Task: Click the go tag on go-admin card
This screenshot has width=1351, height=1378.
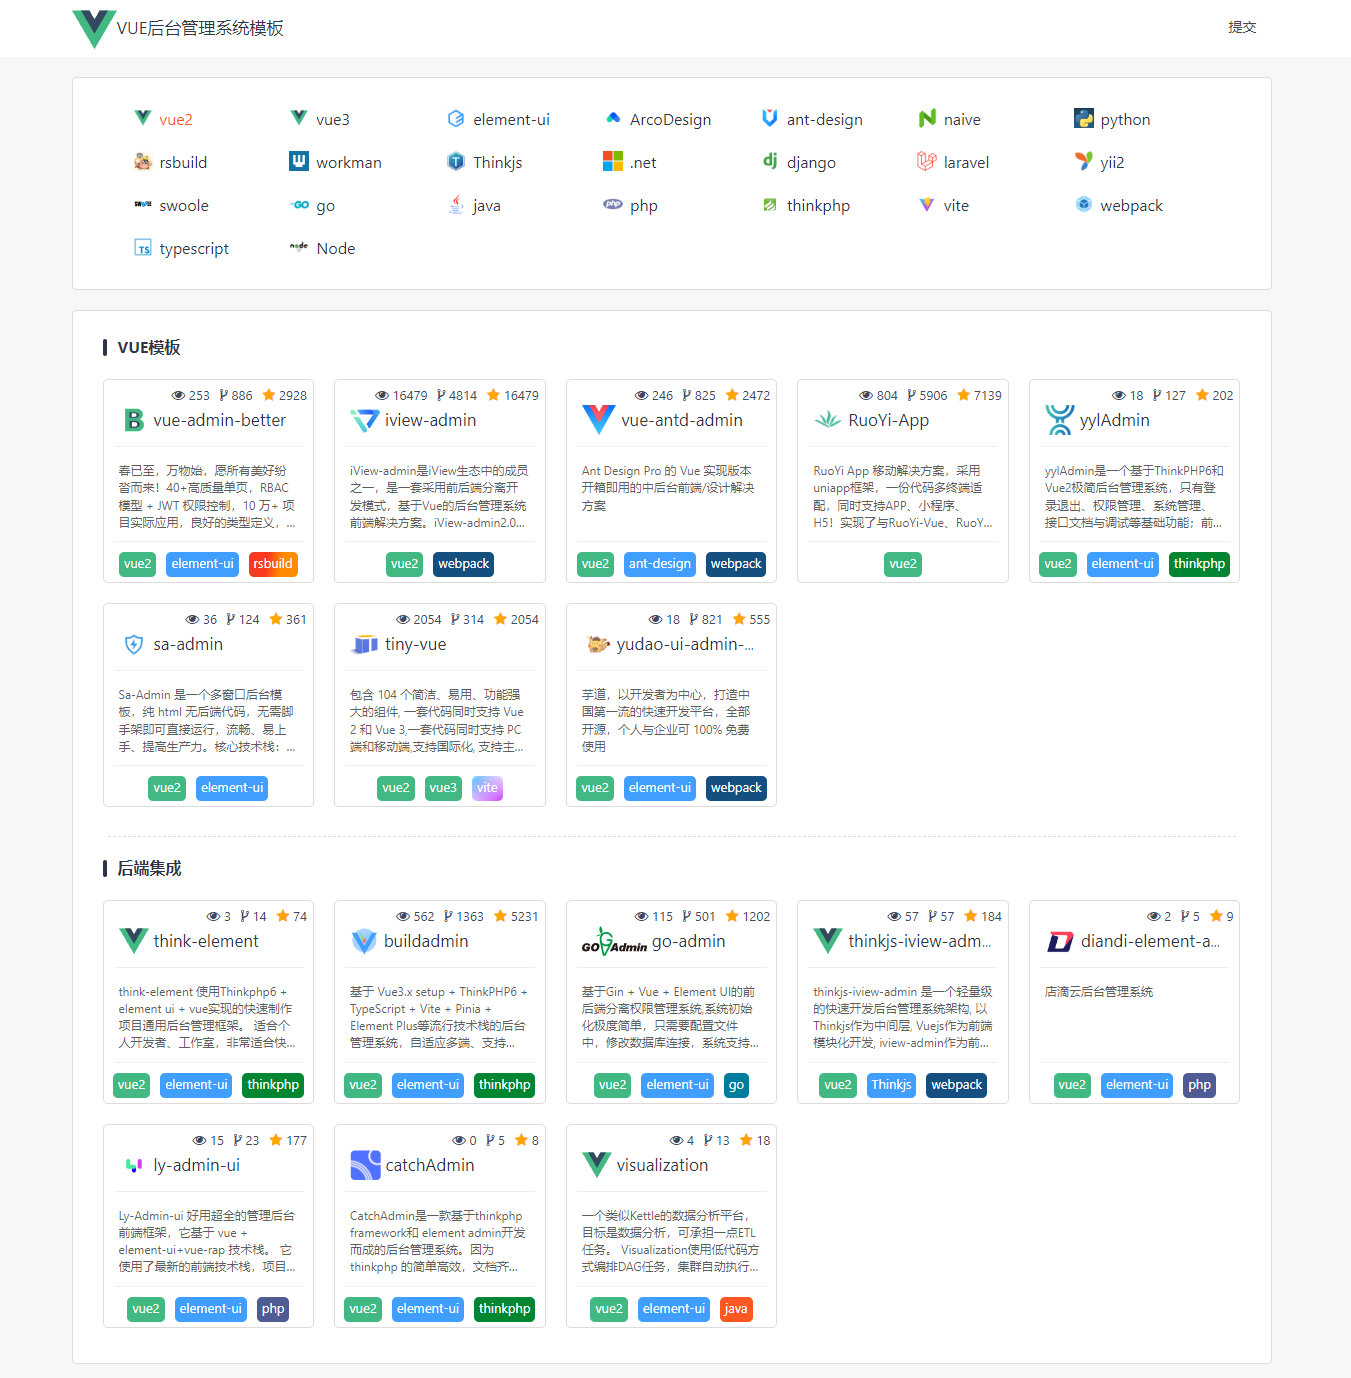Action: [x=736, y=1085]
